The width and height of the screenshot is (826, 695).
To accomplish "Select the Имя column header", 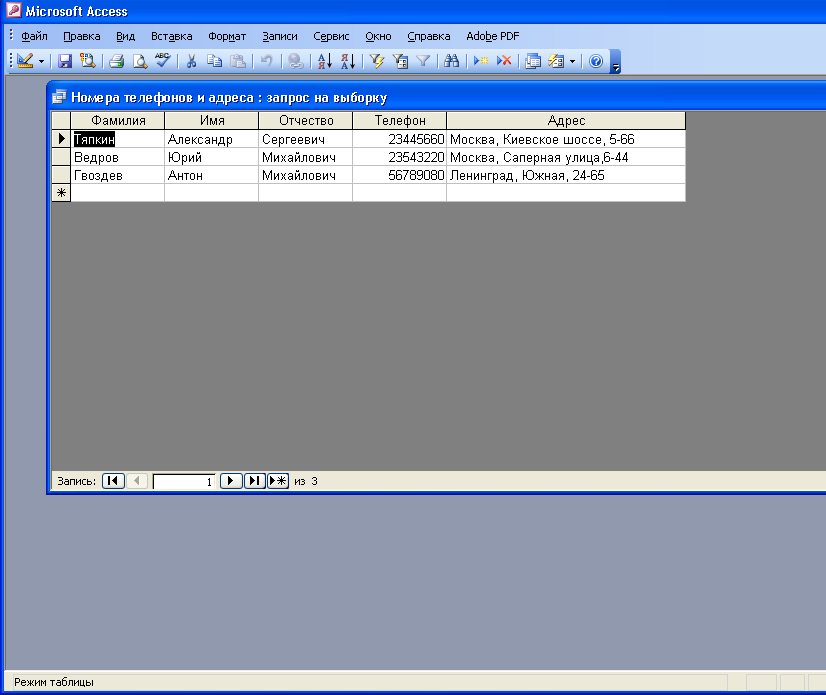I will pos(212,121).
